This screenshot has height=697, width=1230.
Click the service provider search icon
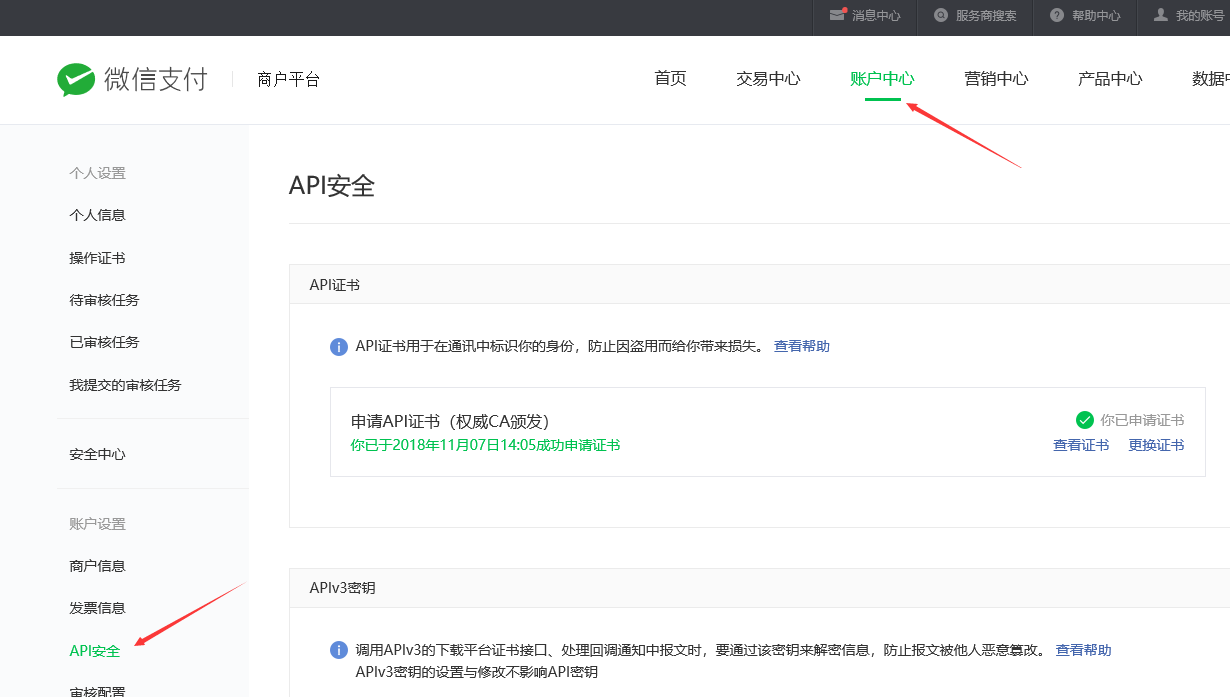pos(940,15)
